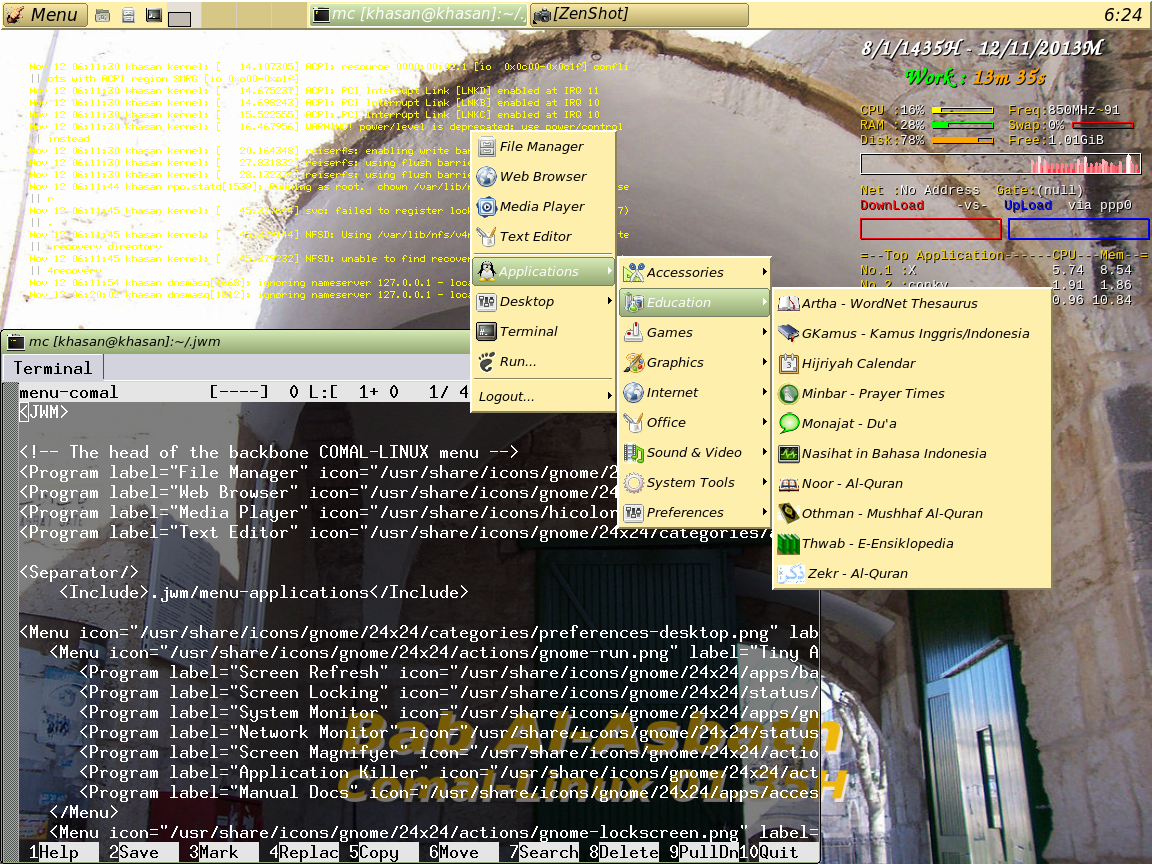Switch to ZenShot in the taskbar

(638, 15)
